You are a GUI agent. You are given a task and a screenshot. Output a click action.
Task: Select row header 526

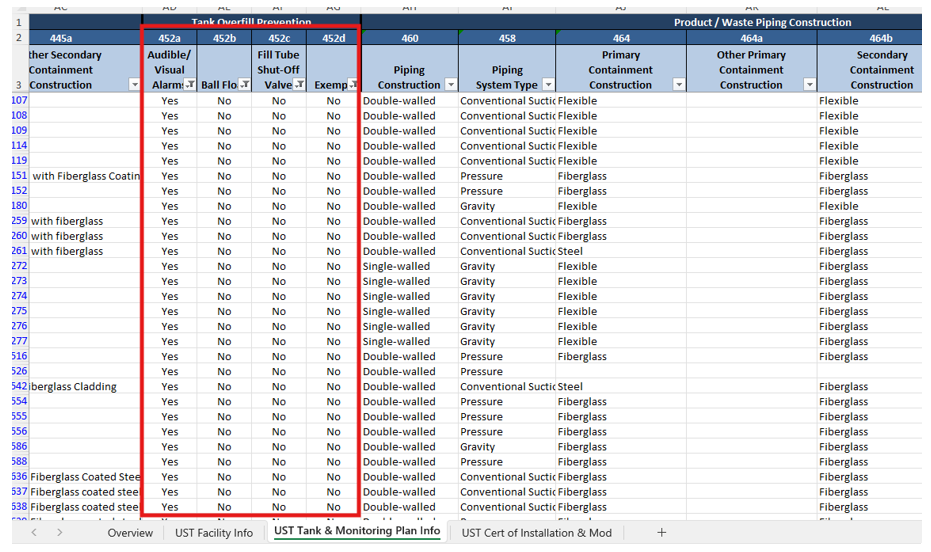pos(20,371)
